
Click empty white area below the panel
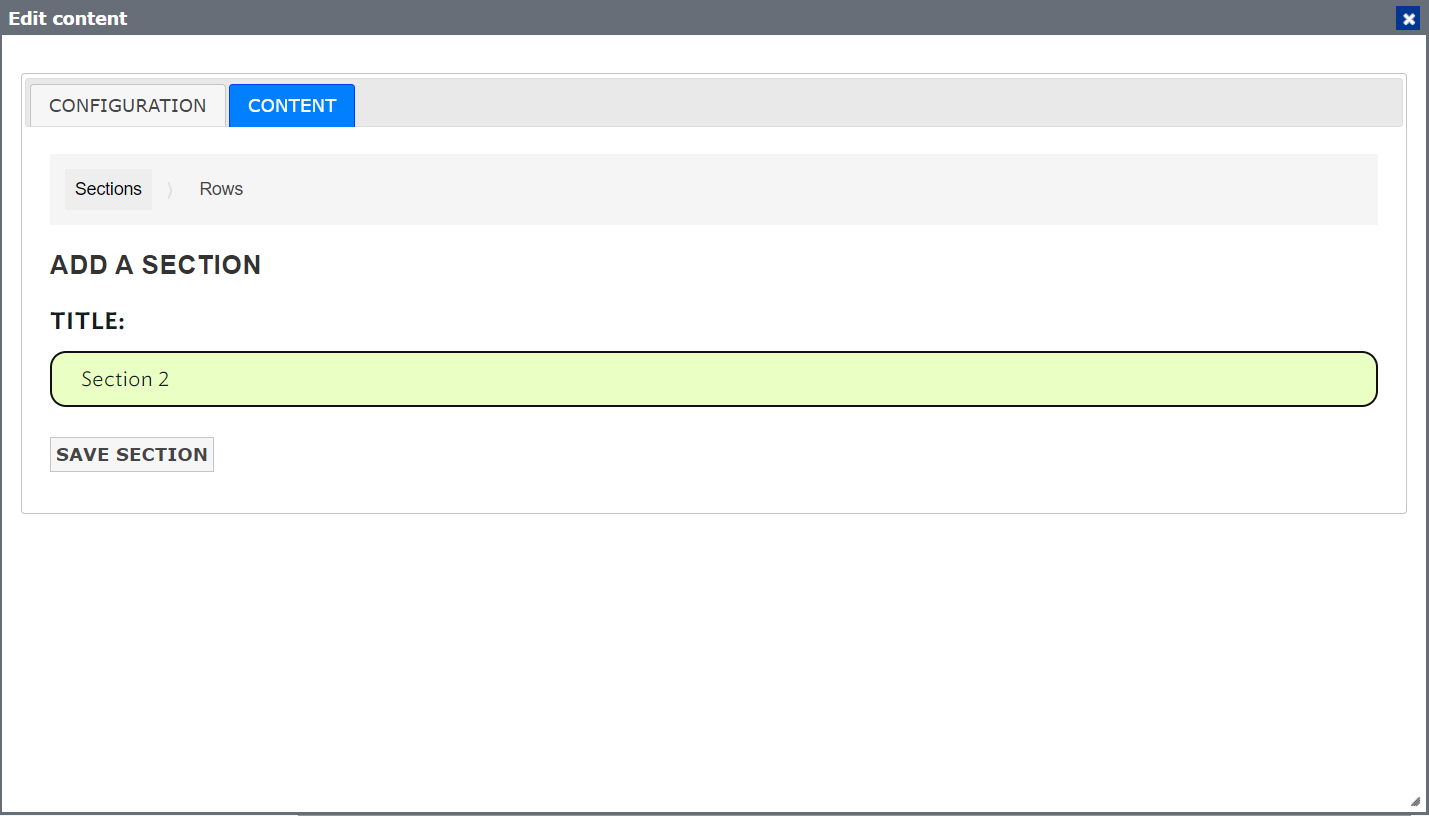coord(714,660)
